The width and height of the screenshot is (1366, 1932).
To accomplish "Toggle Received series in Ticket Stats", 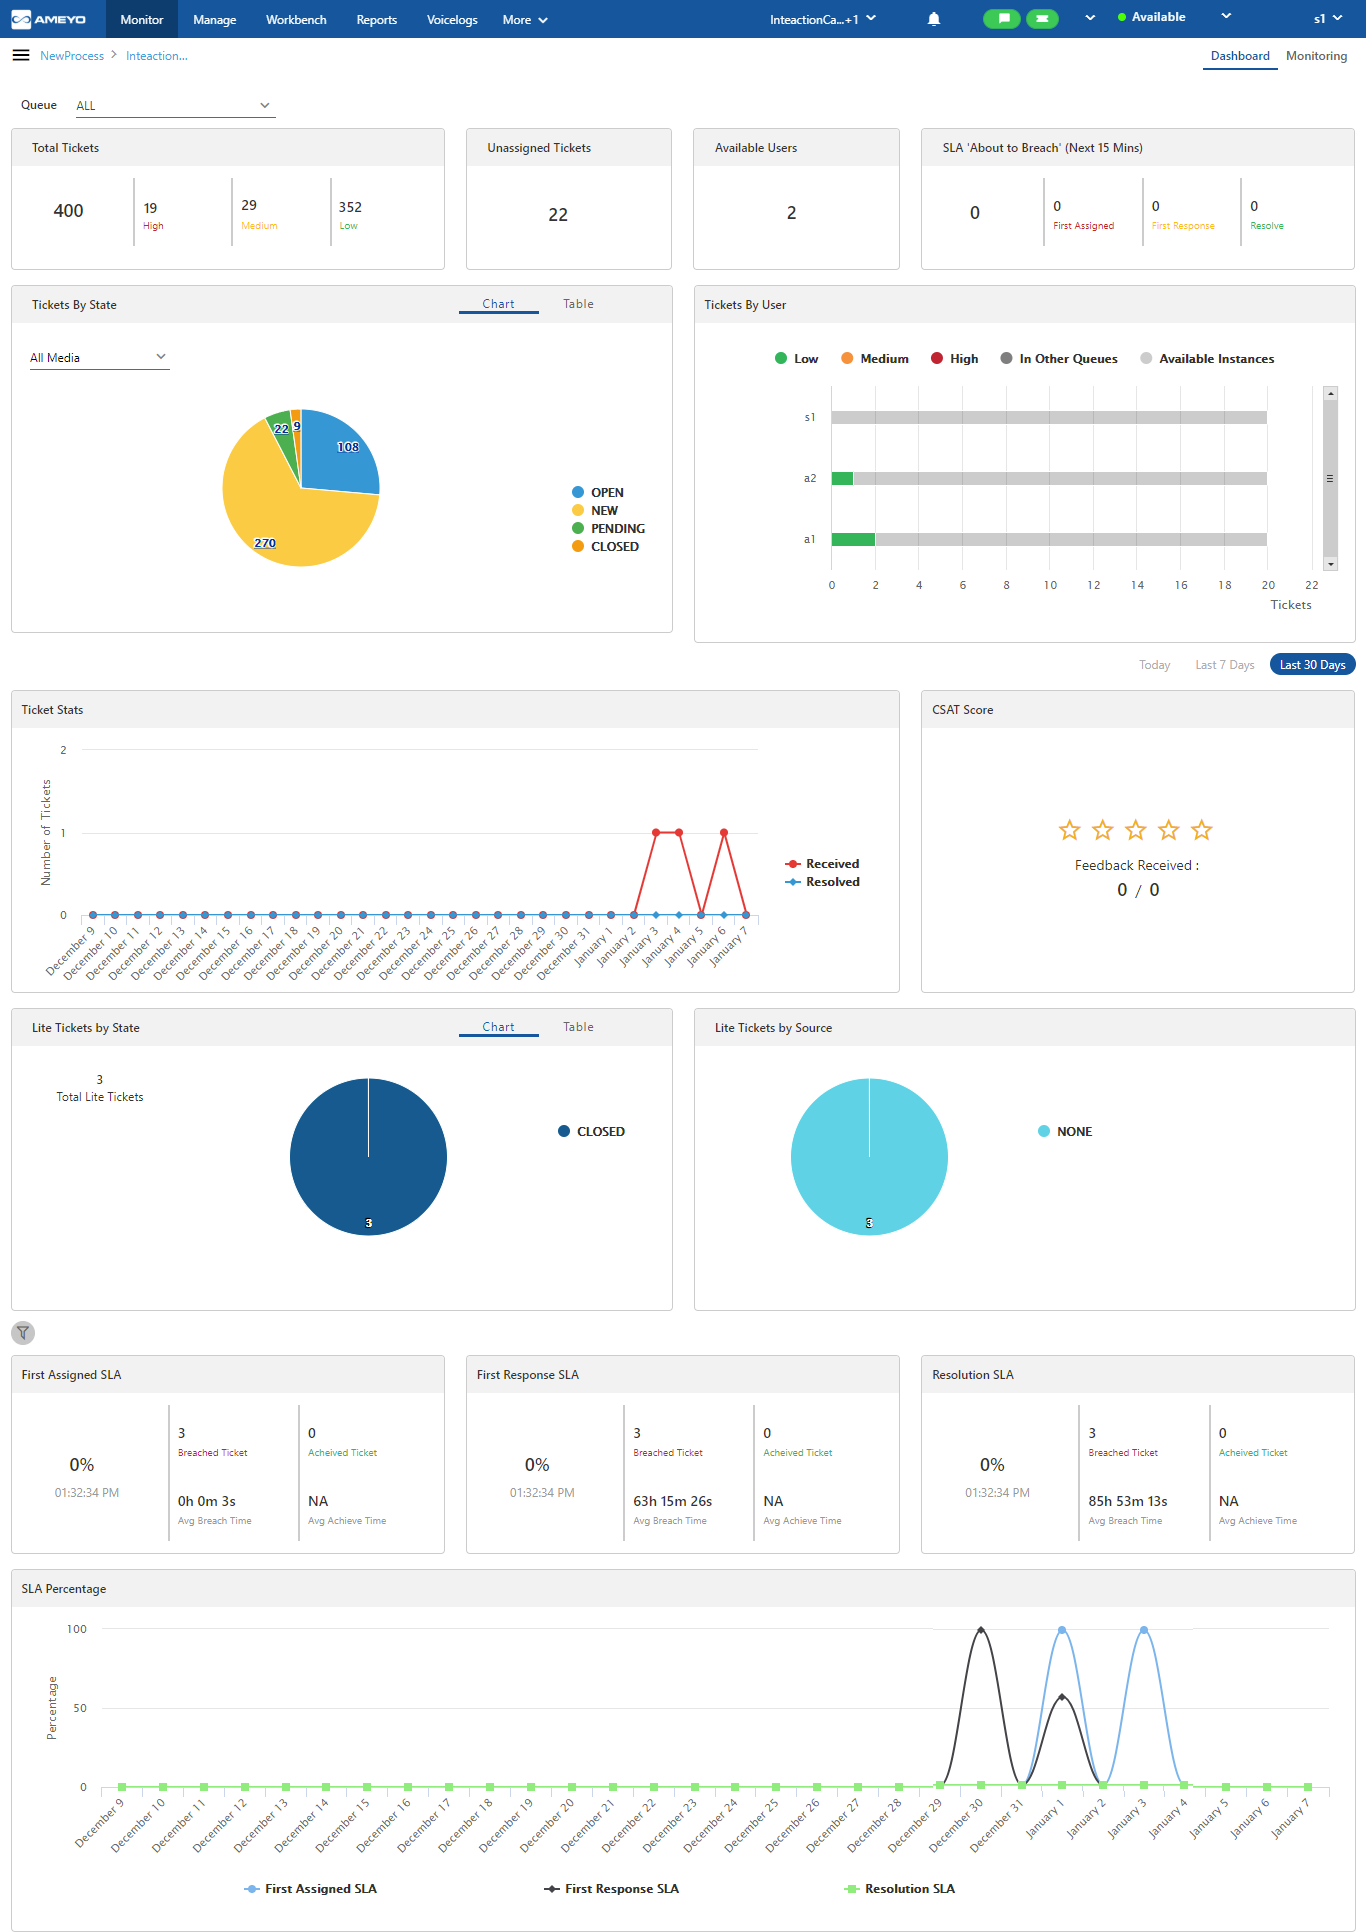I will pyautogui.click(x=822, y=864).
